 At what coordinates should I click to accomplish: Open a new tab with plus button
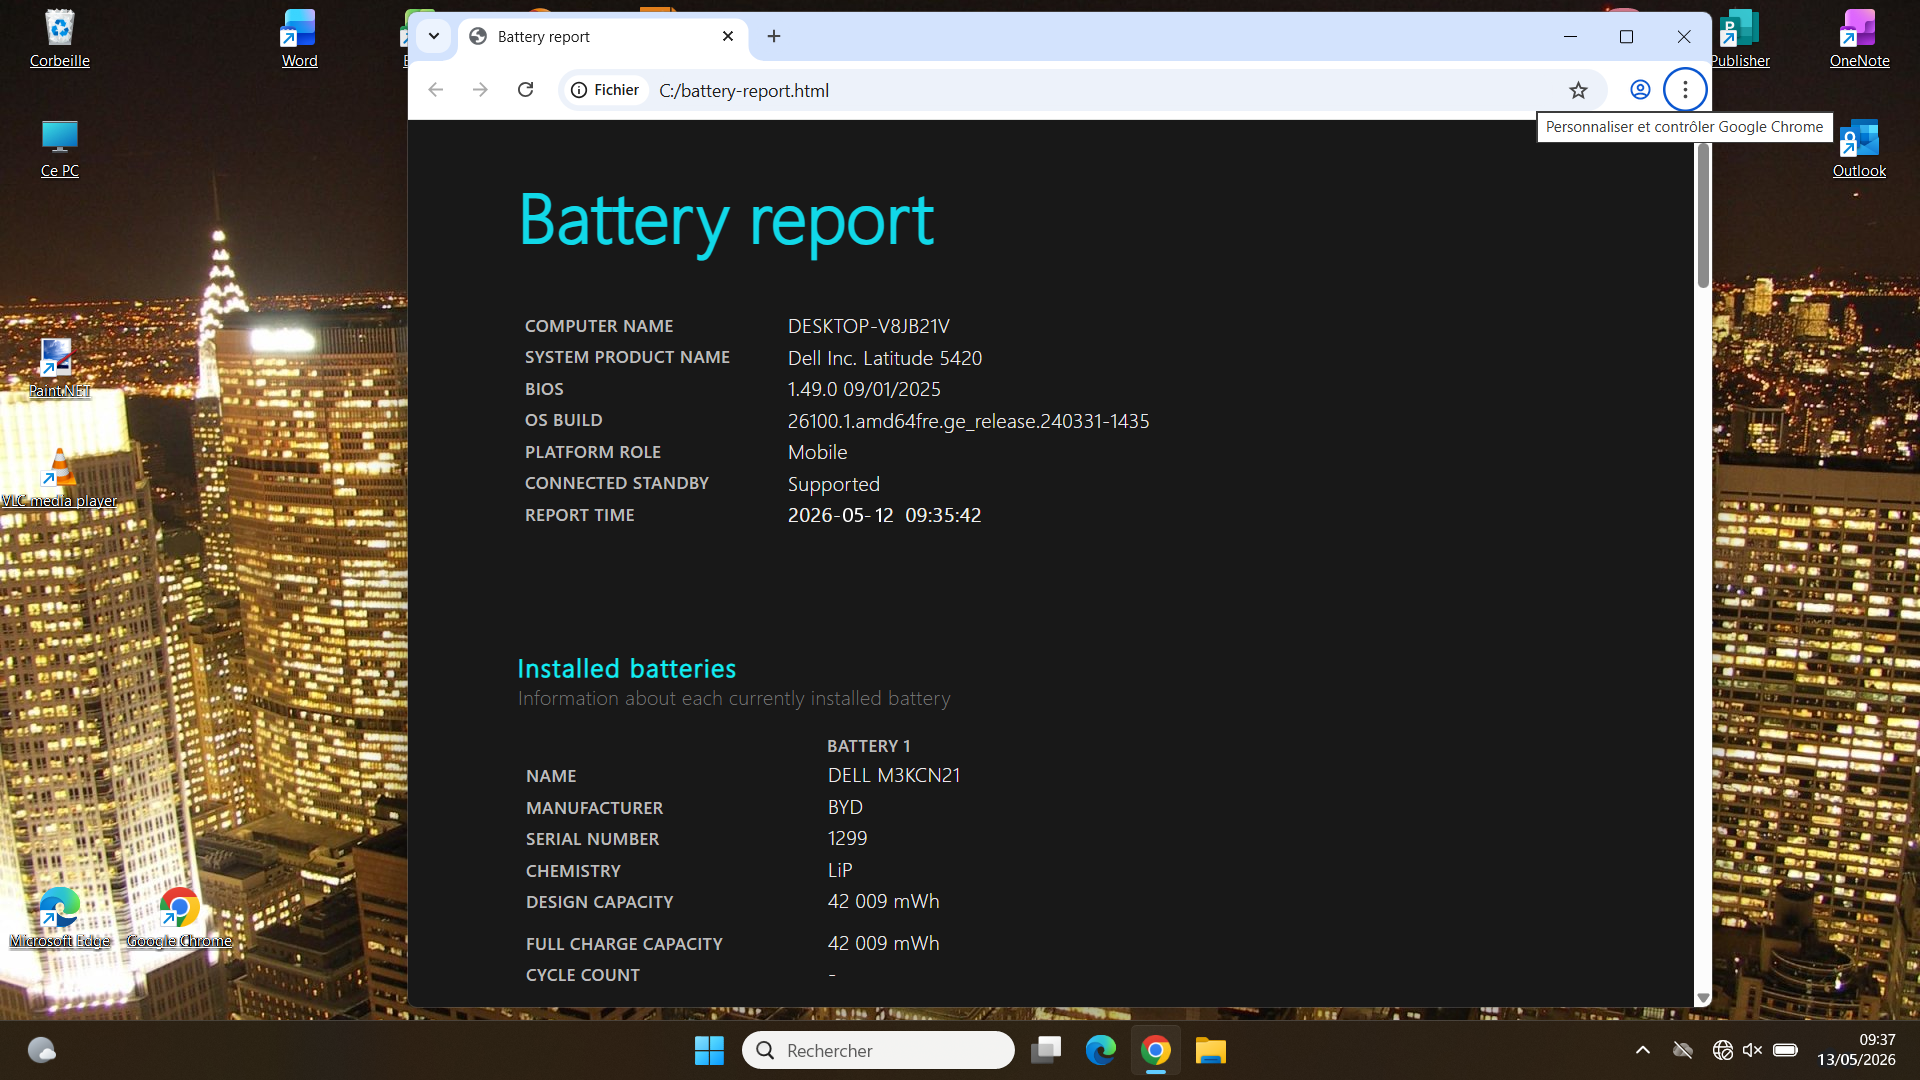pyautogui.click(x=774, y=36)
